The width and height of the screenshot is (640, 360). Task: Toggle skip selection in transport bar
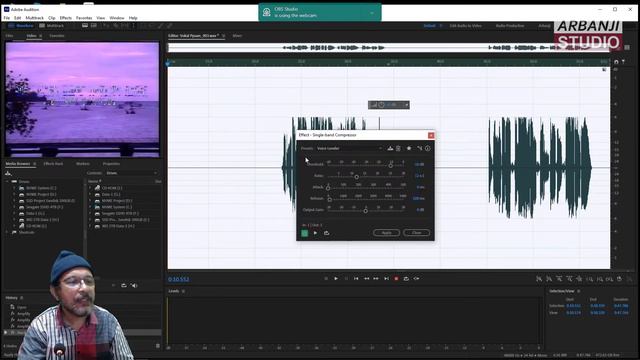coord(416,279)
